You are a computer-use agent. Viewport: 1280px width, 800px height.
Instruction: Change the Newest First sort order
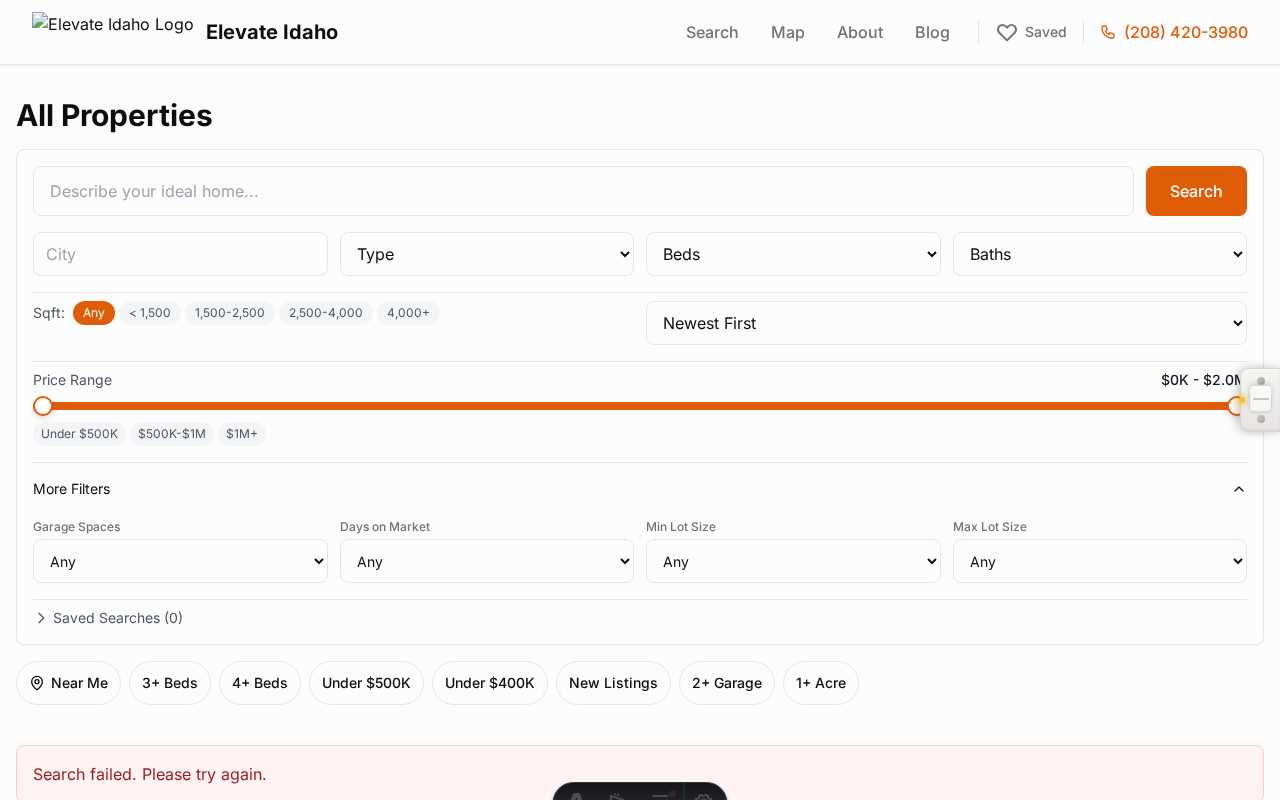pyautogui.click(x=946, y=323)
